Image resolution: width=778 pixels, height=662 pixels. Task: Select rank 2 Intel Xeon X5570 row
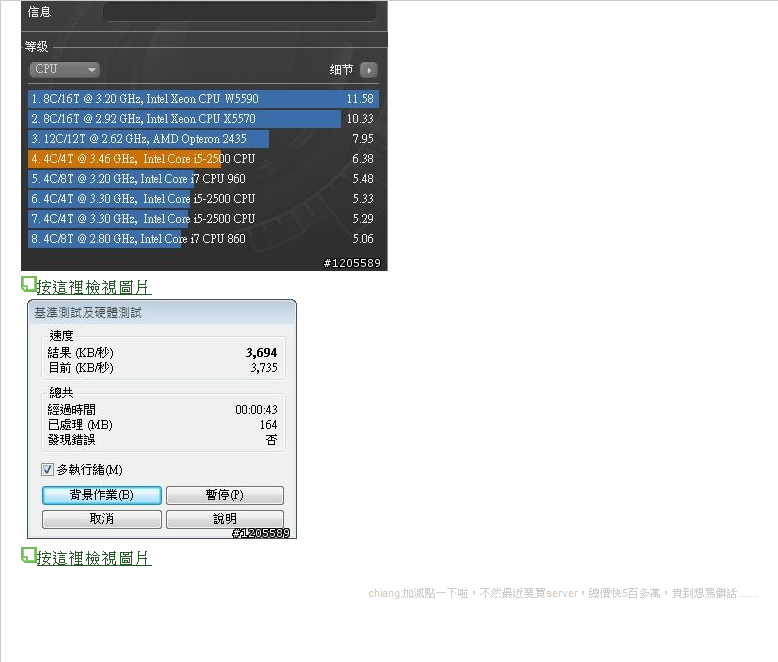pyautogui.click(x=203, y=119)
